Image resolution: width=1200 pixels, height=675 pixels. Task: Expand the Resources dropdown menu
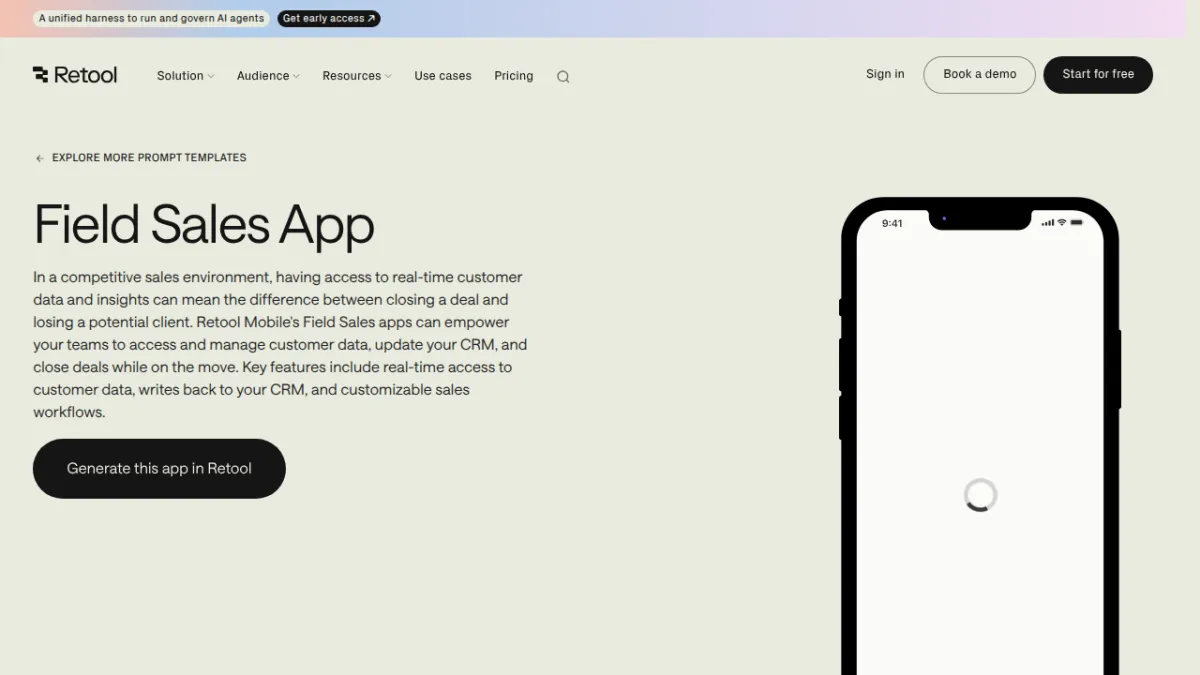357,76
